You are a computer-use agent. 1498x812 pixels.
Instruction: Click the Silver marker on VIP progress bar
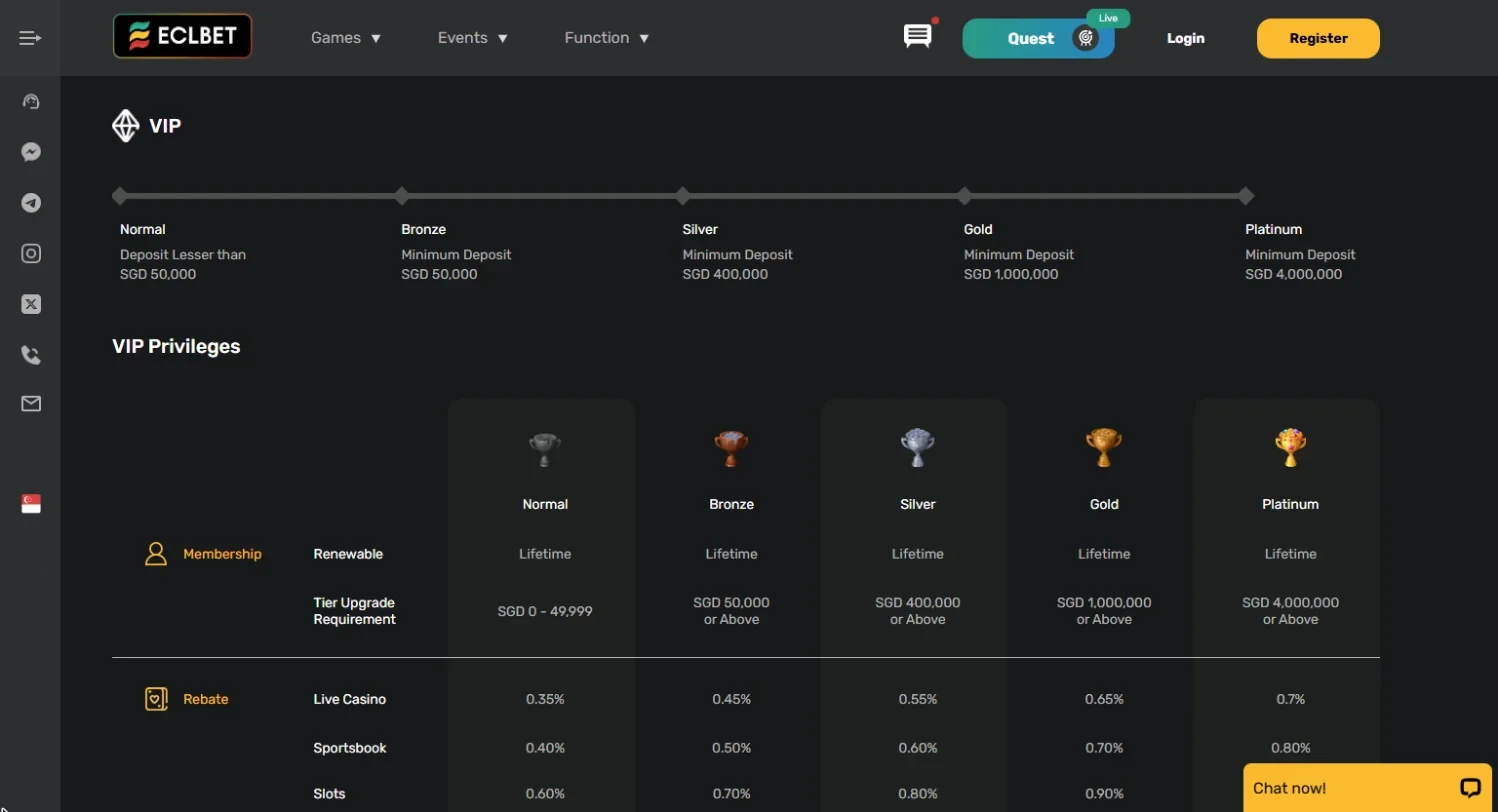pyautogui.click(x=683, y=195)
